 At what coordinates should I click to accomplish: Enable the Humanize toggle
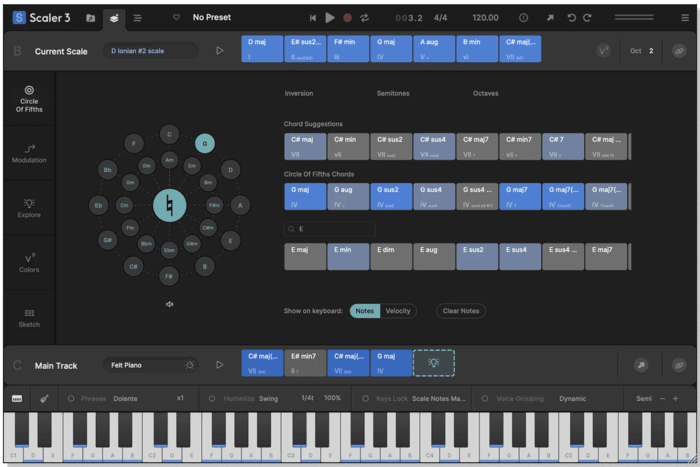click(x=213, y=398)
